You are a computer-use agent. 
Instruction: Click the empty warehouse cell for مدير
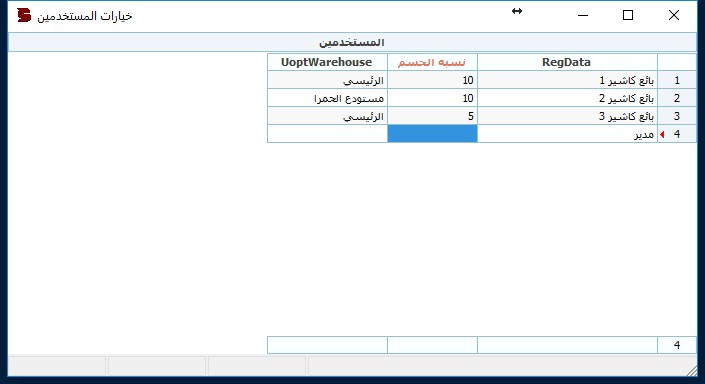click(327, 134)
